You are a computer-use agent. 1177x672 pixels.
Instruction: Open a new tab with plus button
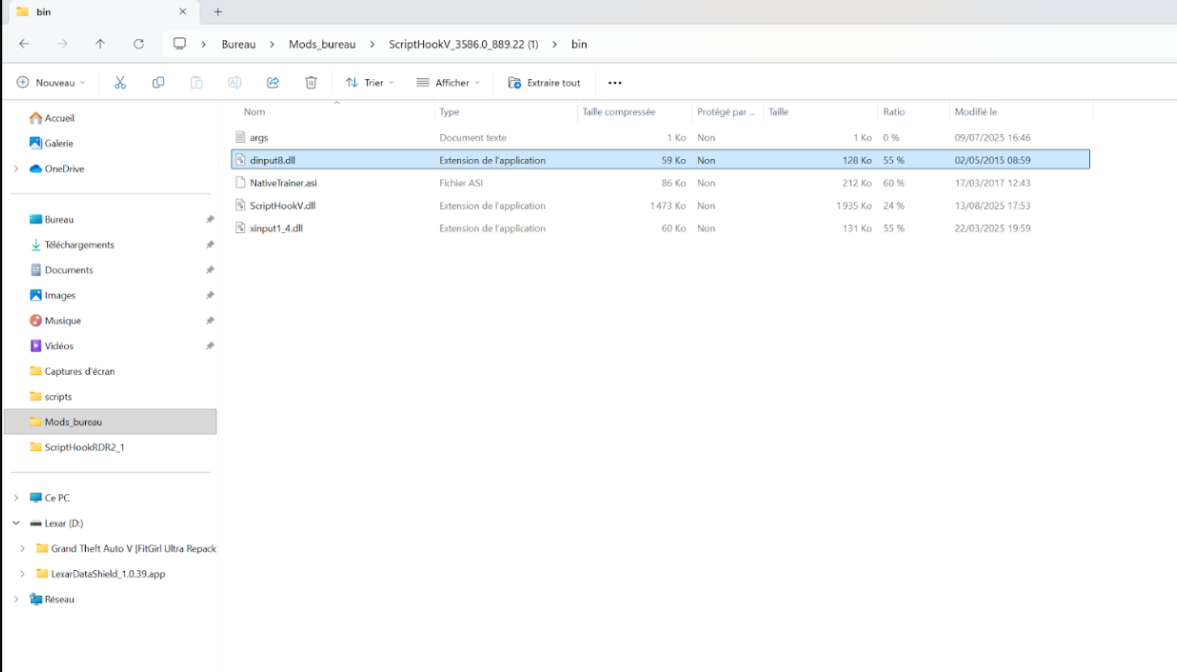click(x=218, y=12)
